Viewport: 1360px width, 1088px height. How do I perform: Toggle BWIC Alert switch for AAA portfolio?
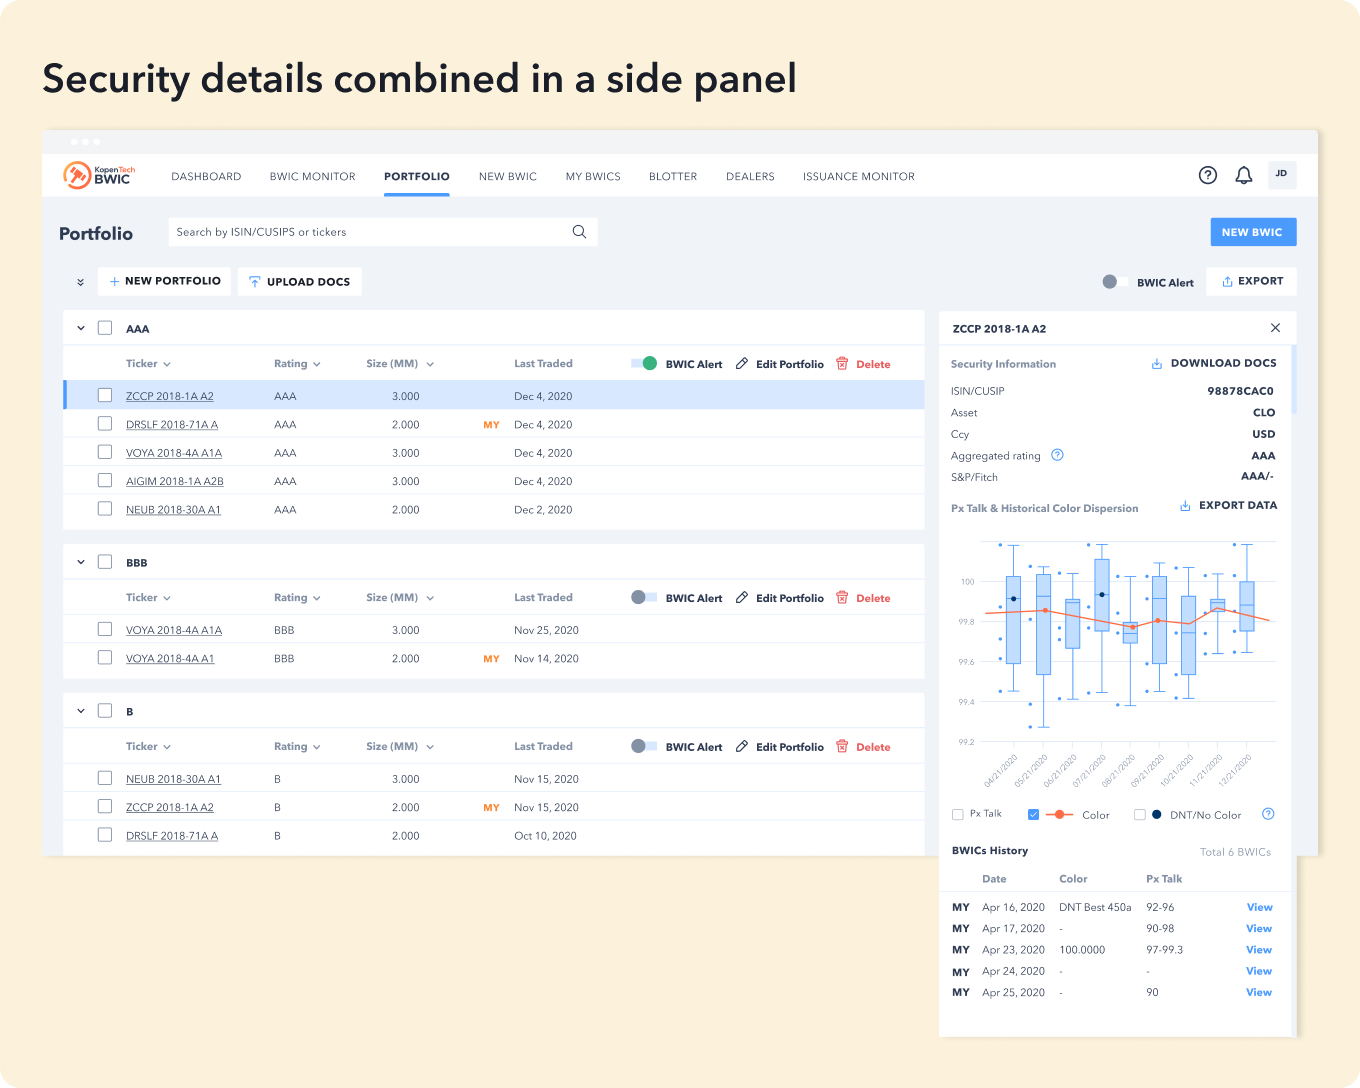pyautogui.click(x=644, y=364)
